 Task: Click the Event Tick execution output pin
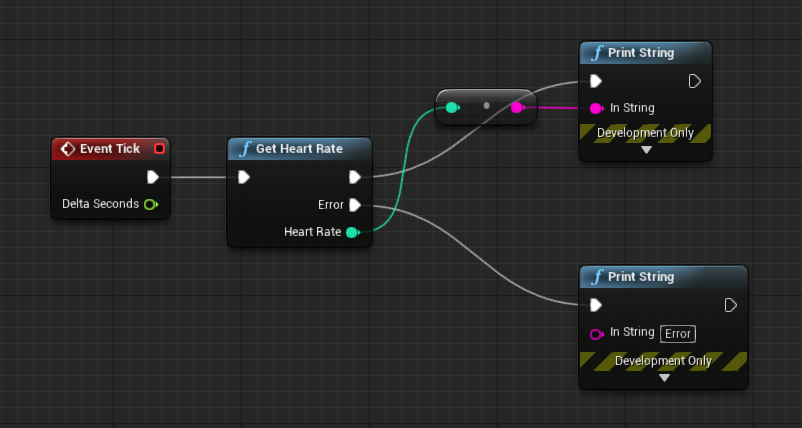153,177
